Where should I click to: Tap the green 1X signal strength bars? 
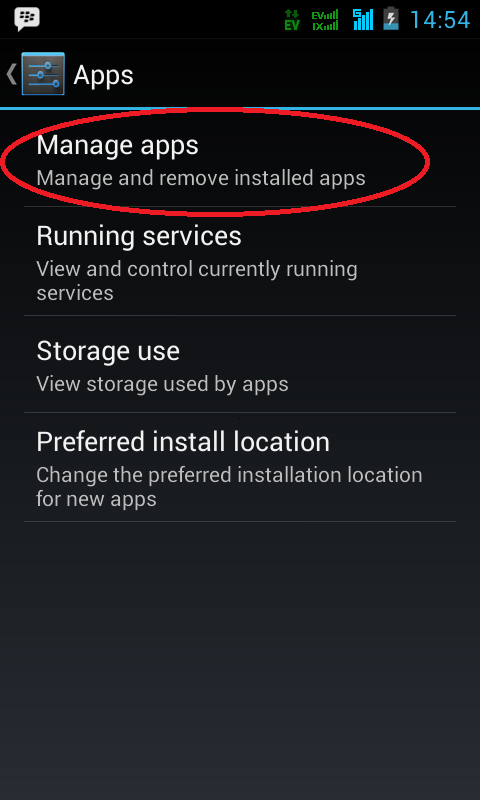(x=325, y=26)
